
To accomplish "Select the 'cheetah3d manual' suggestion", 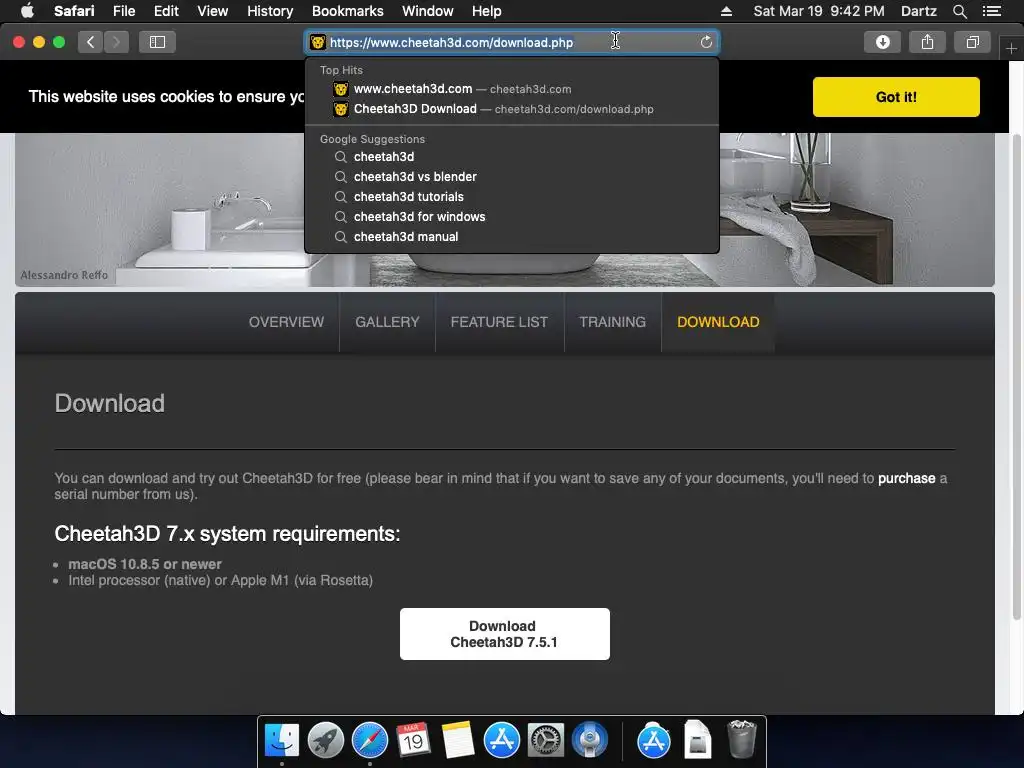I will (x=512, y=236).
